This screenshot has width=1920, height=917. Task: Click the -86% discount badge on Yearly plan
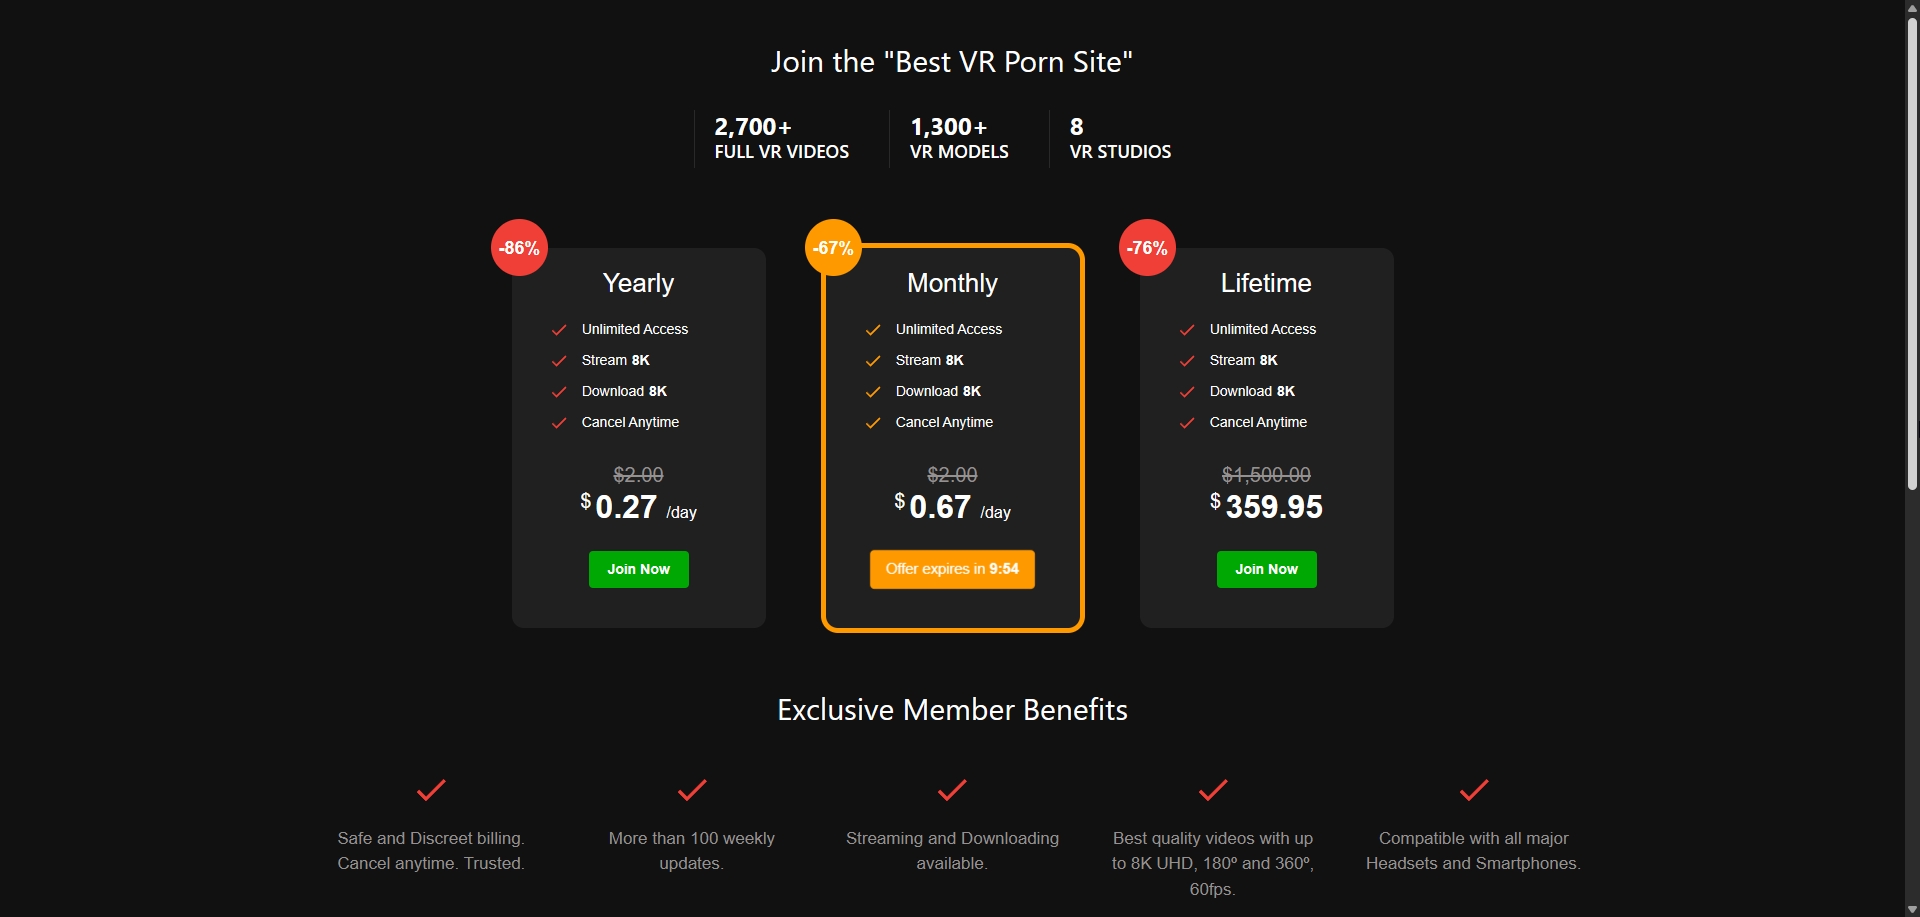click(519, 247)
